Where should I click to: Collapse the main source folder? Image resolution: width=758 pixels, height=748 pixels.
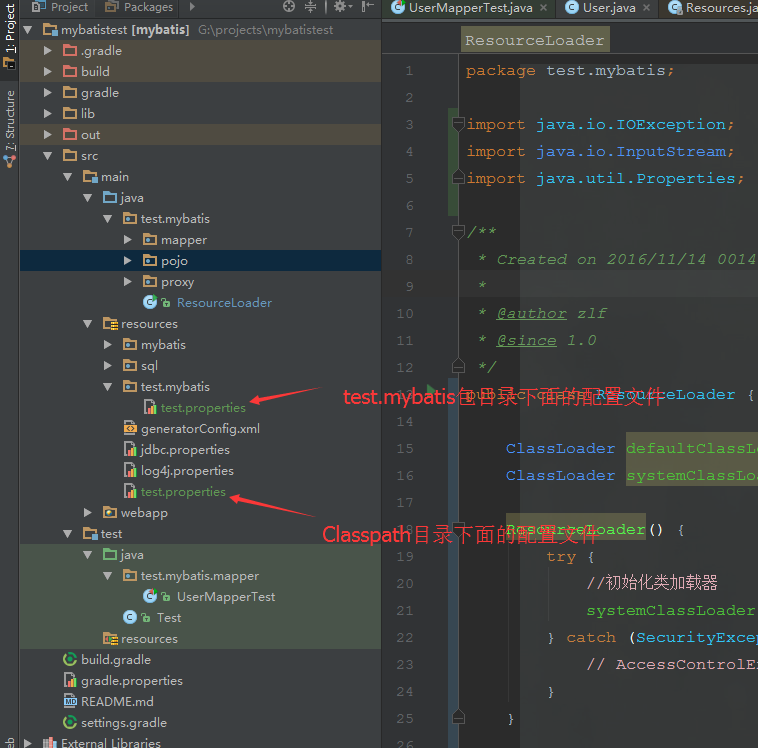point(68,176)
